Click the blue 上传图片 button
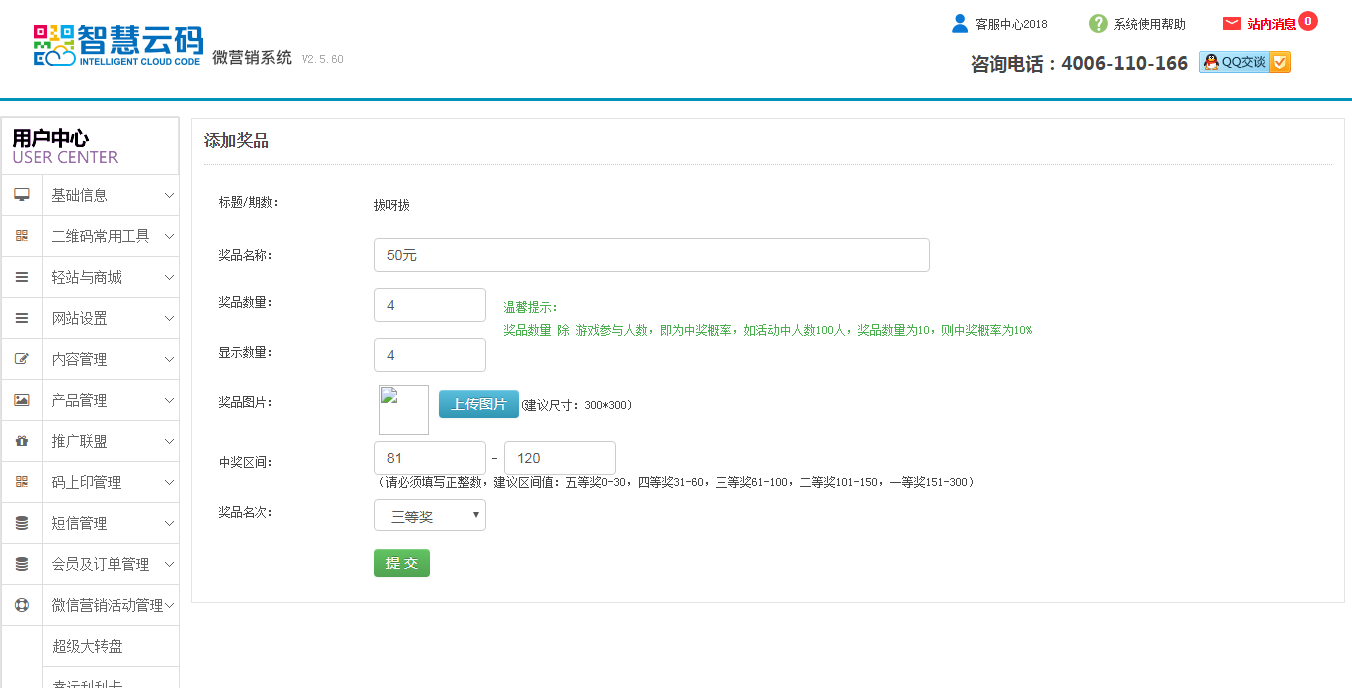The image size is (1352, 688). 478,404
